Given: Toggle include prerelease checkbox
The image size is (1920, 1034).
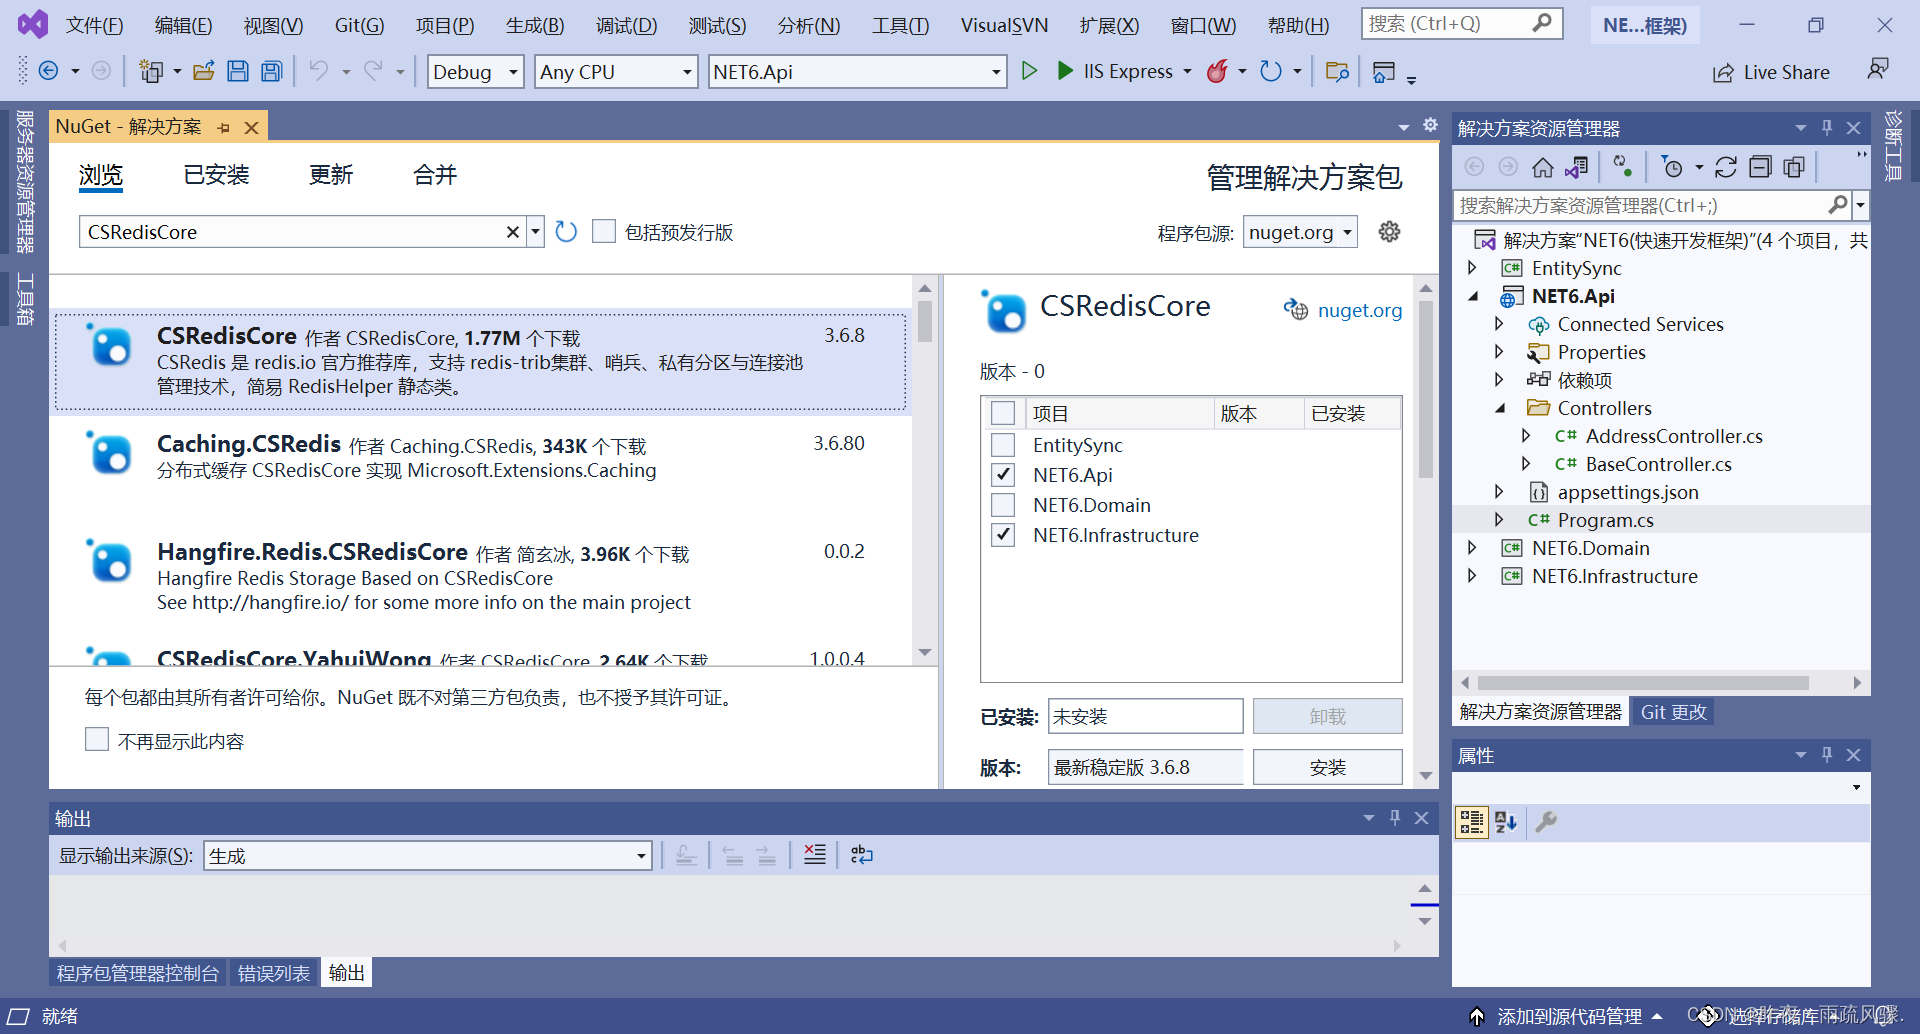Looking at the screenshot, I should coord(604,232).
